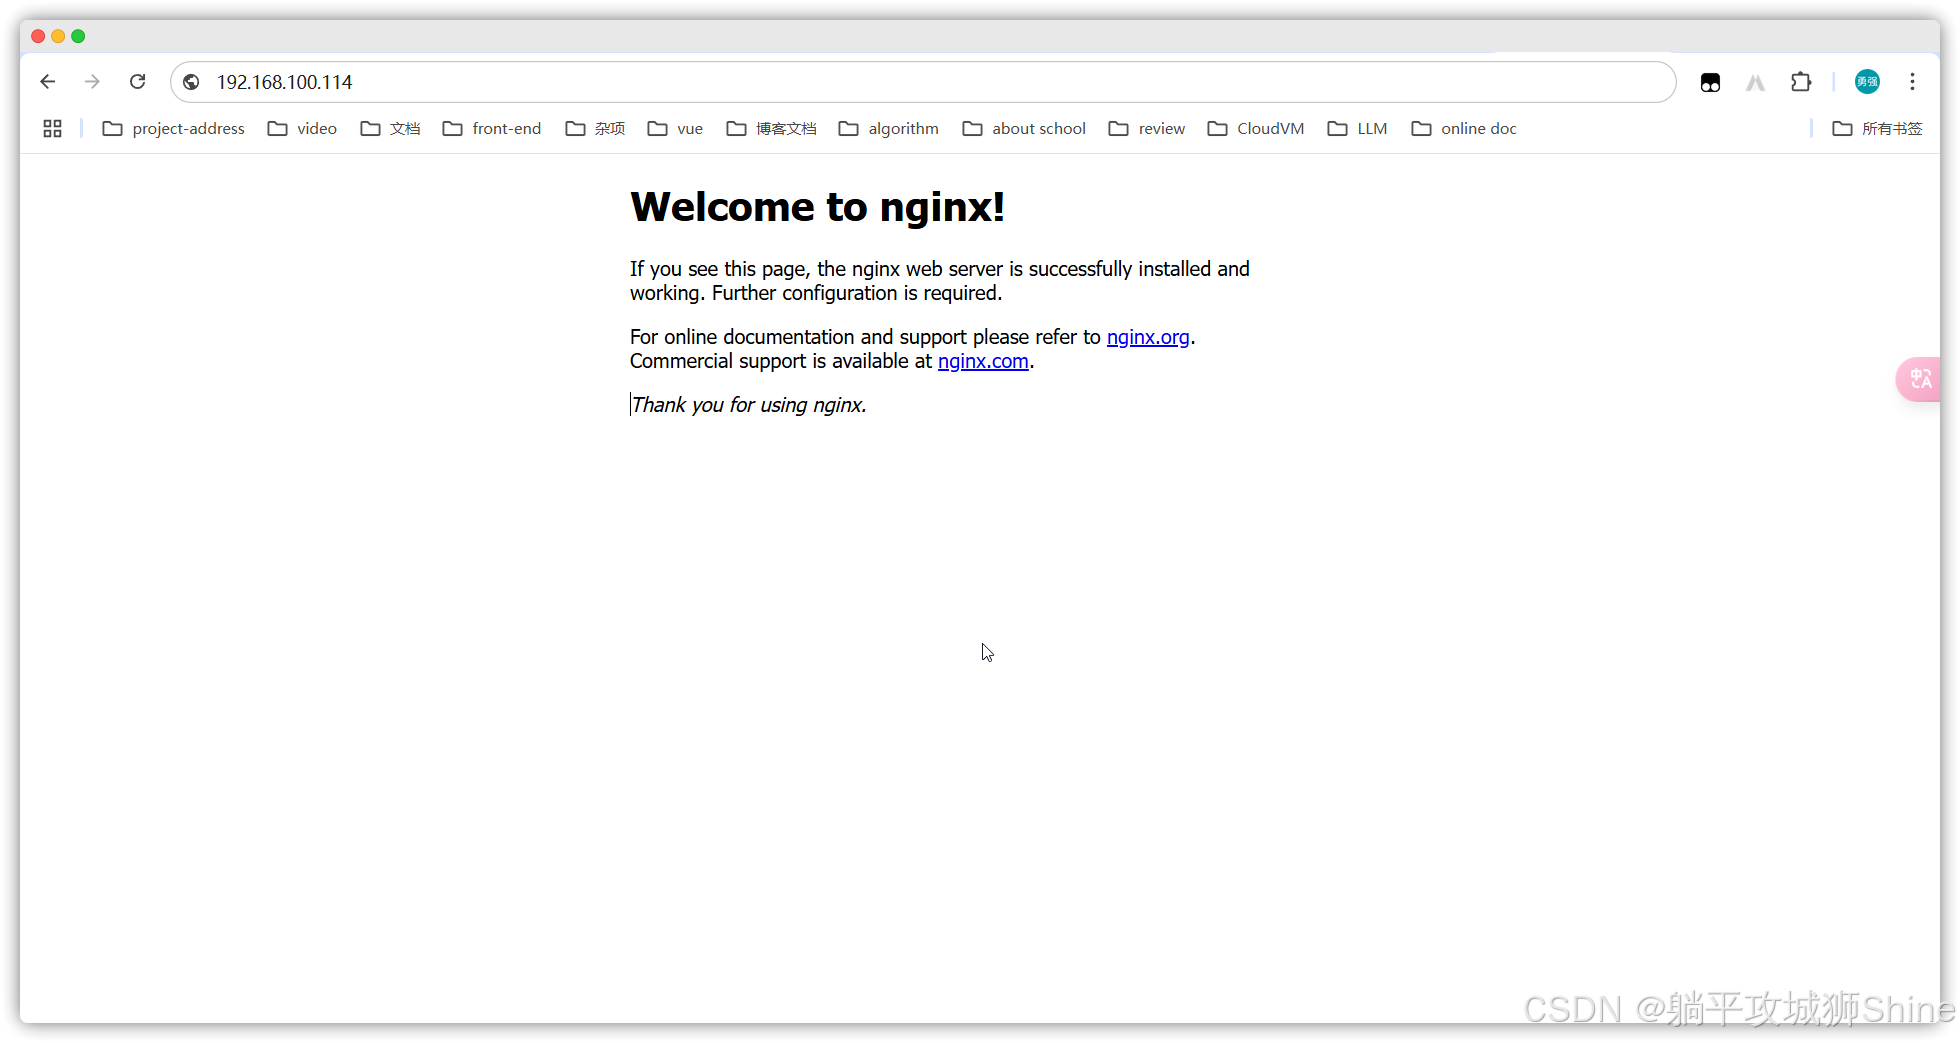
Task: Open the 博客文档 bookmark folder
Action: point(771,128)
